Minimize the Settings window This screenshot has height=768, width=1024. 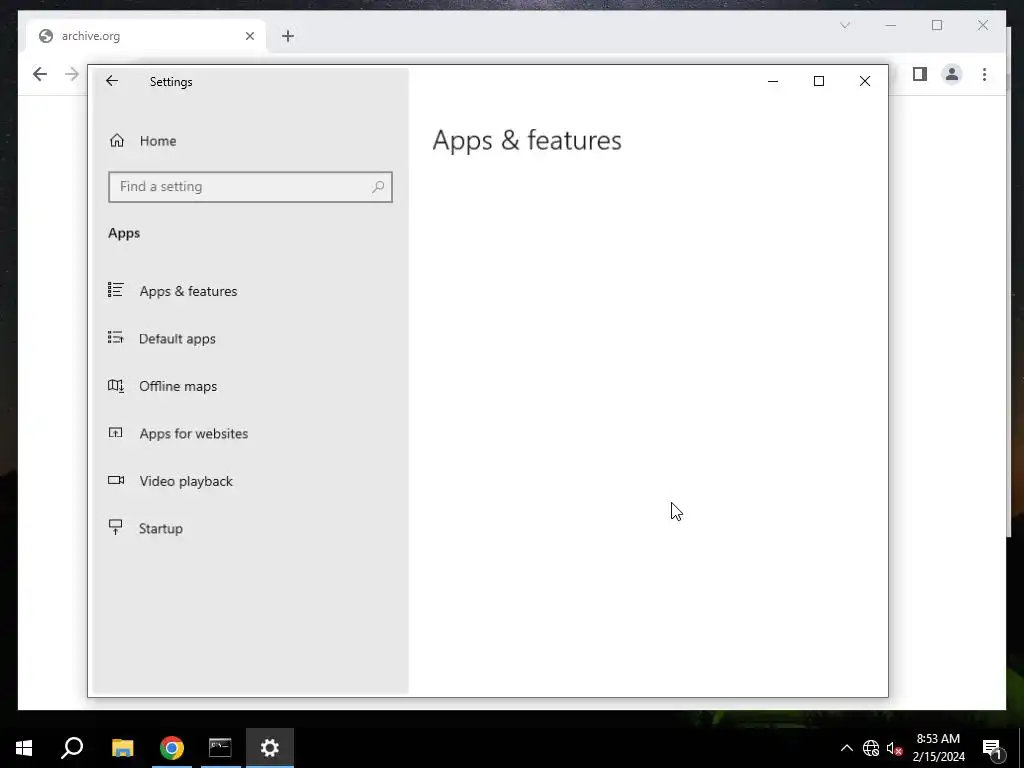pos(773,81)
